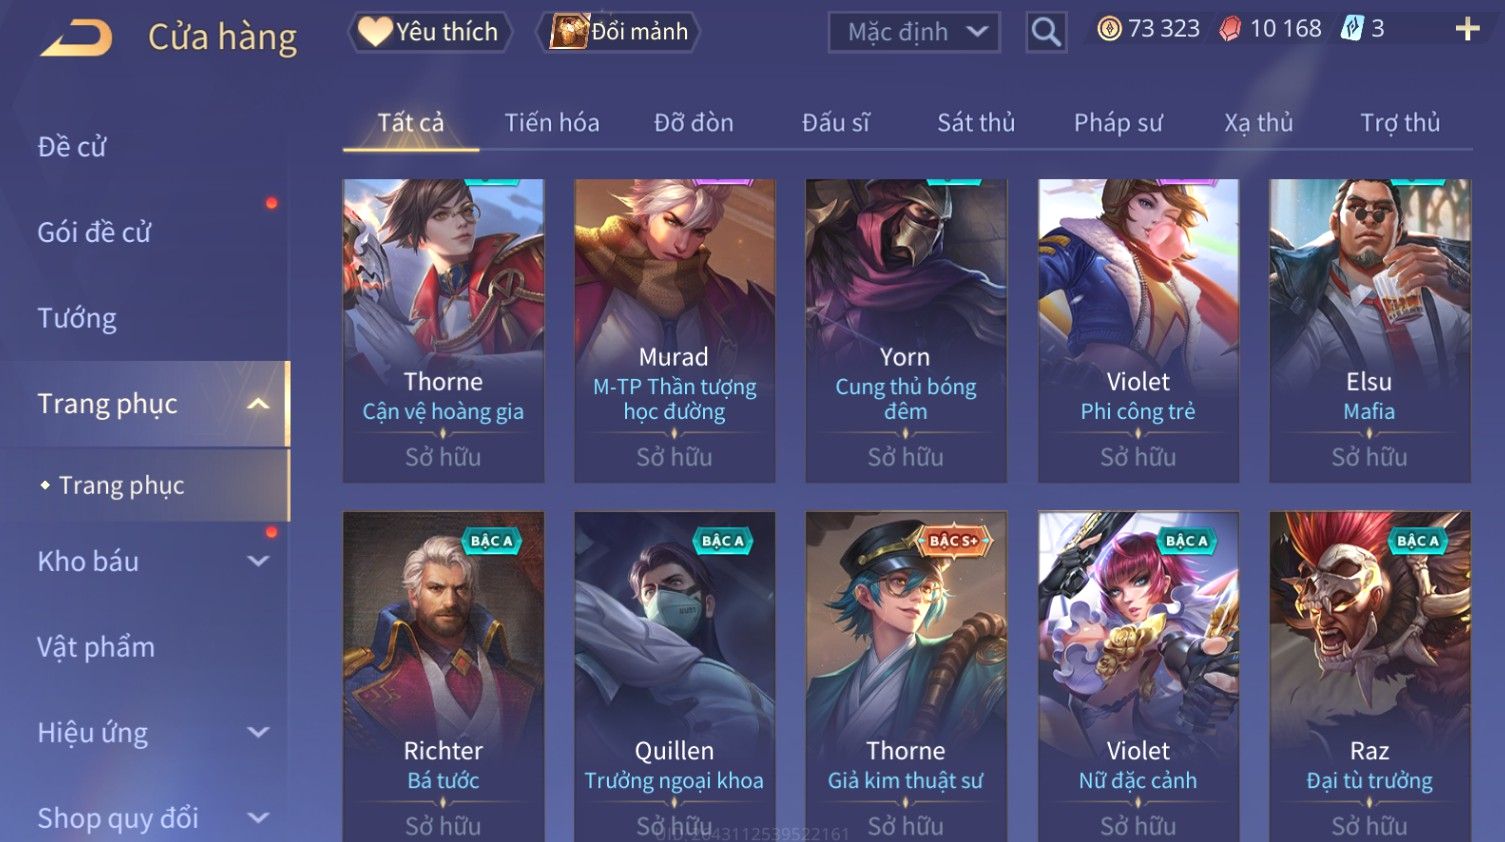Switch to the Tiến hóa tab
1505x842 pixels.
click(x=552, y=123)
